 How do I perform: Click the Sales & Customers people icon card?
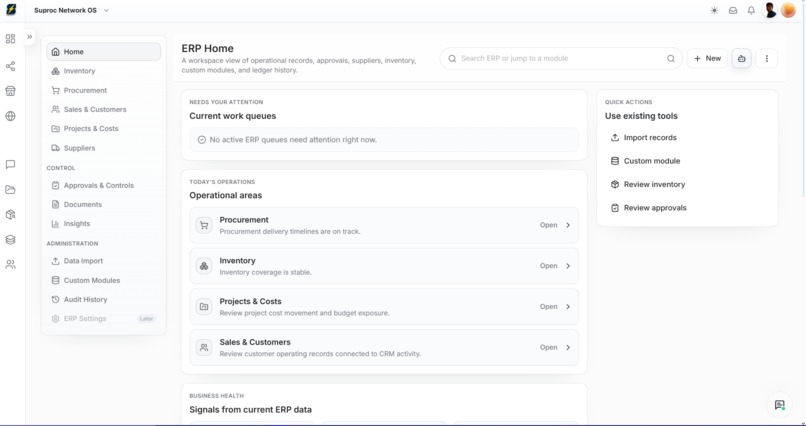coord(204,347)
